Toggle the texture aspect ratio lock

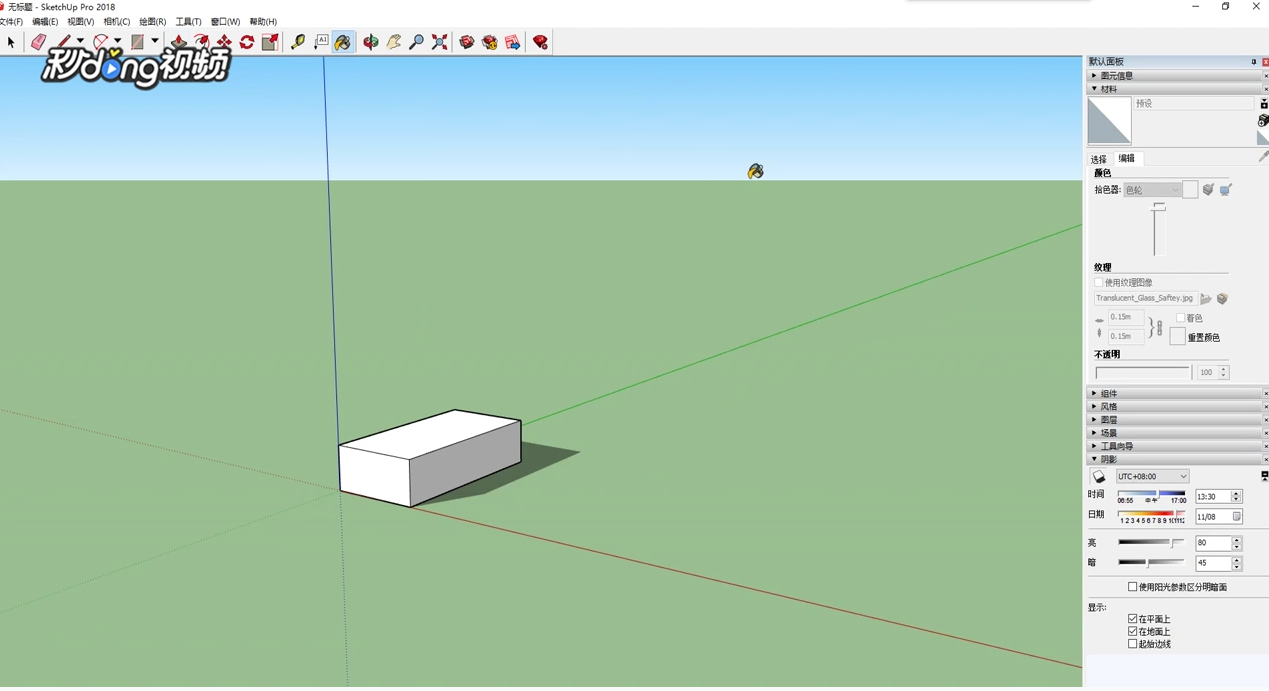point(1159,327)
